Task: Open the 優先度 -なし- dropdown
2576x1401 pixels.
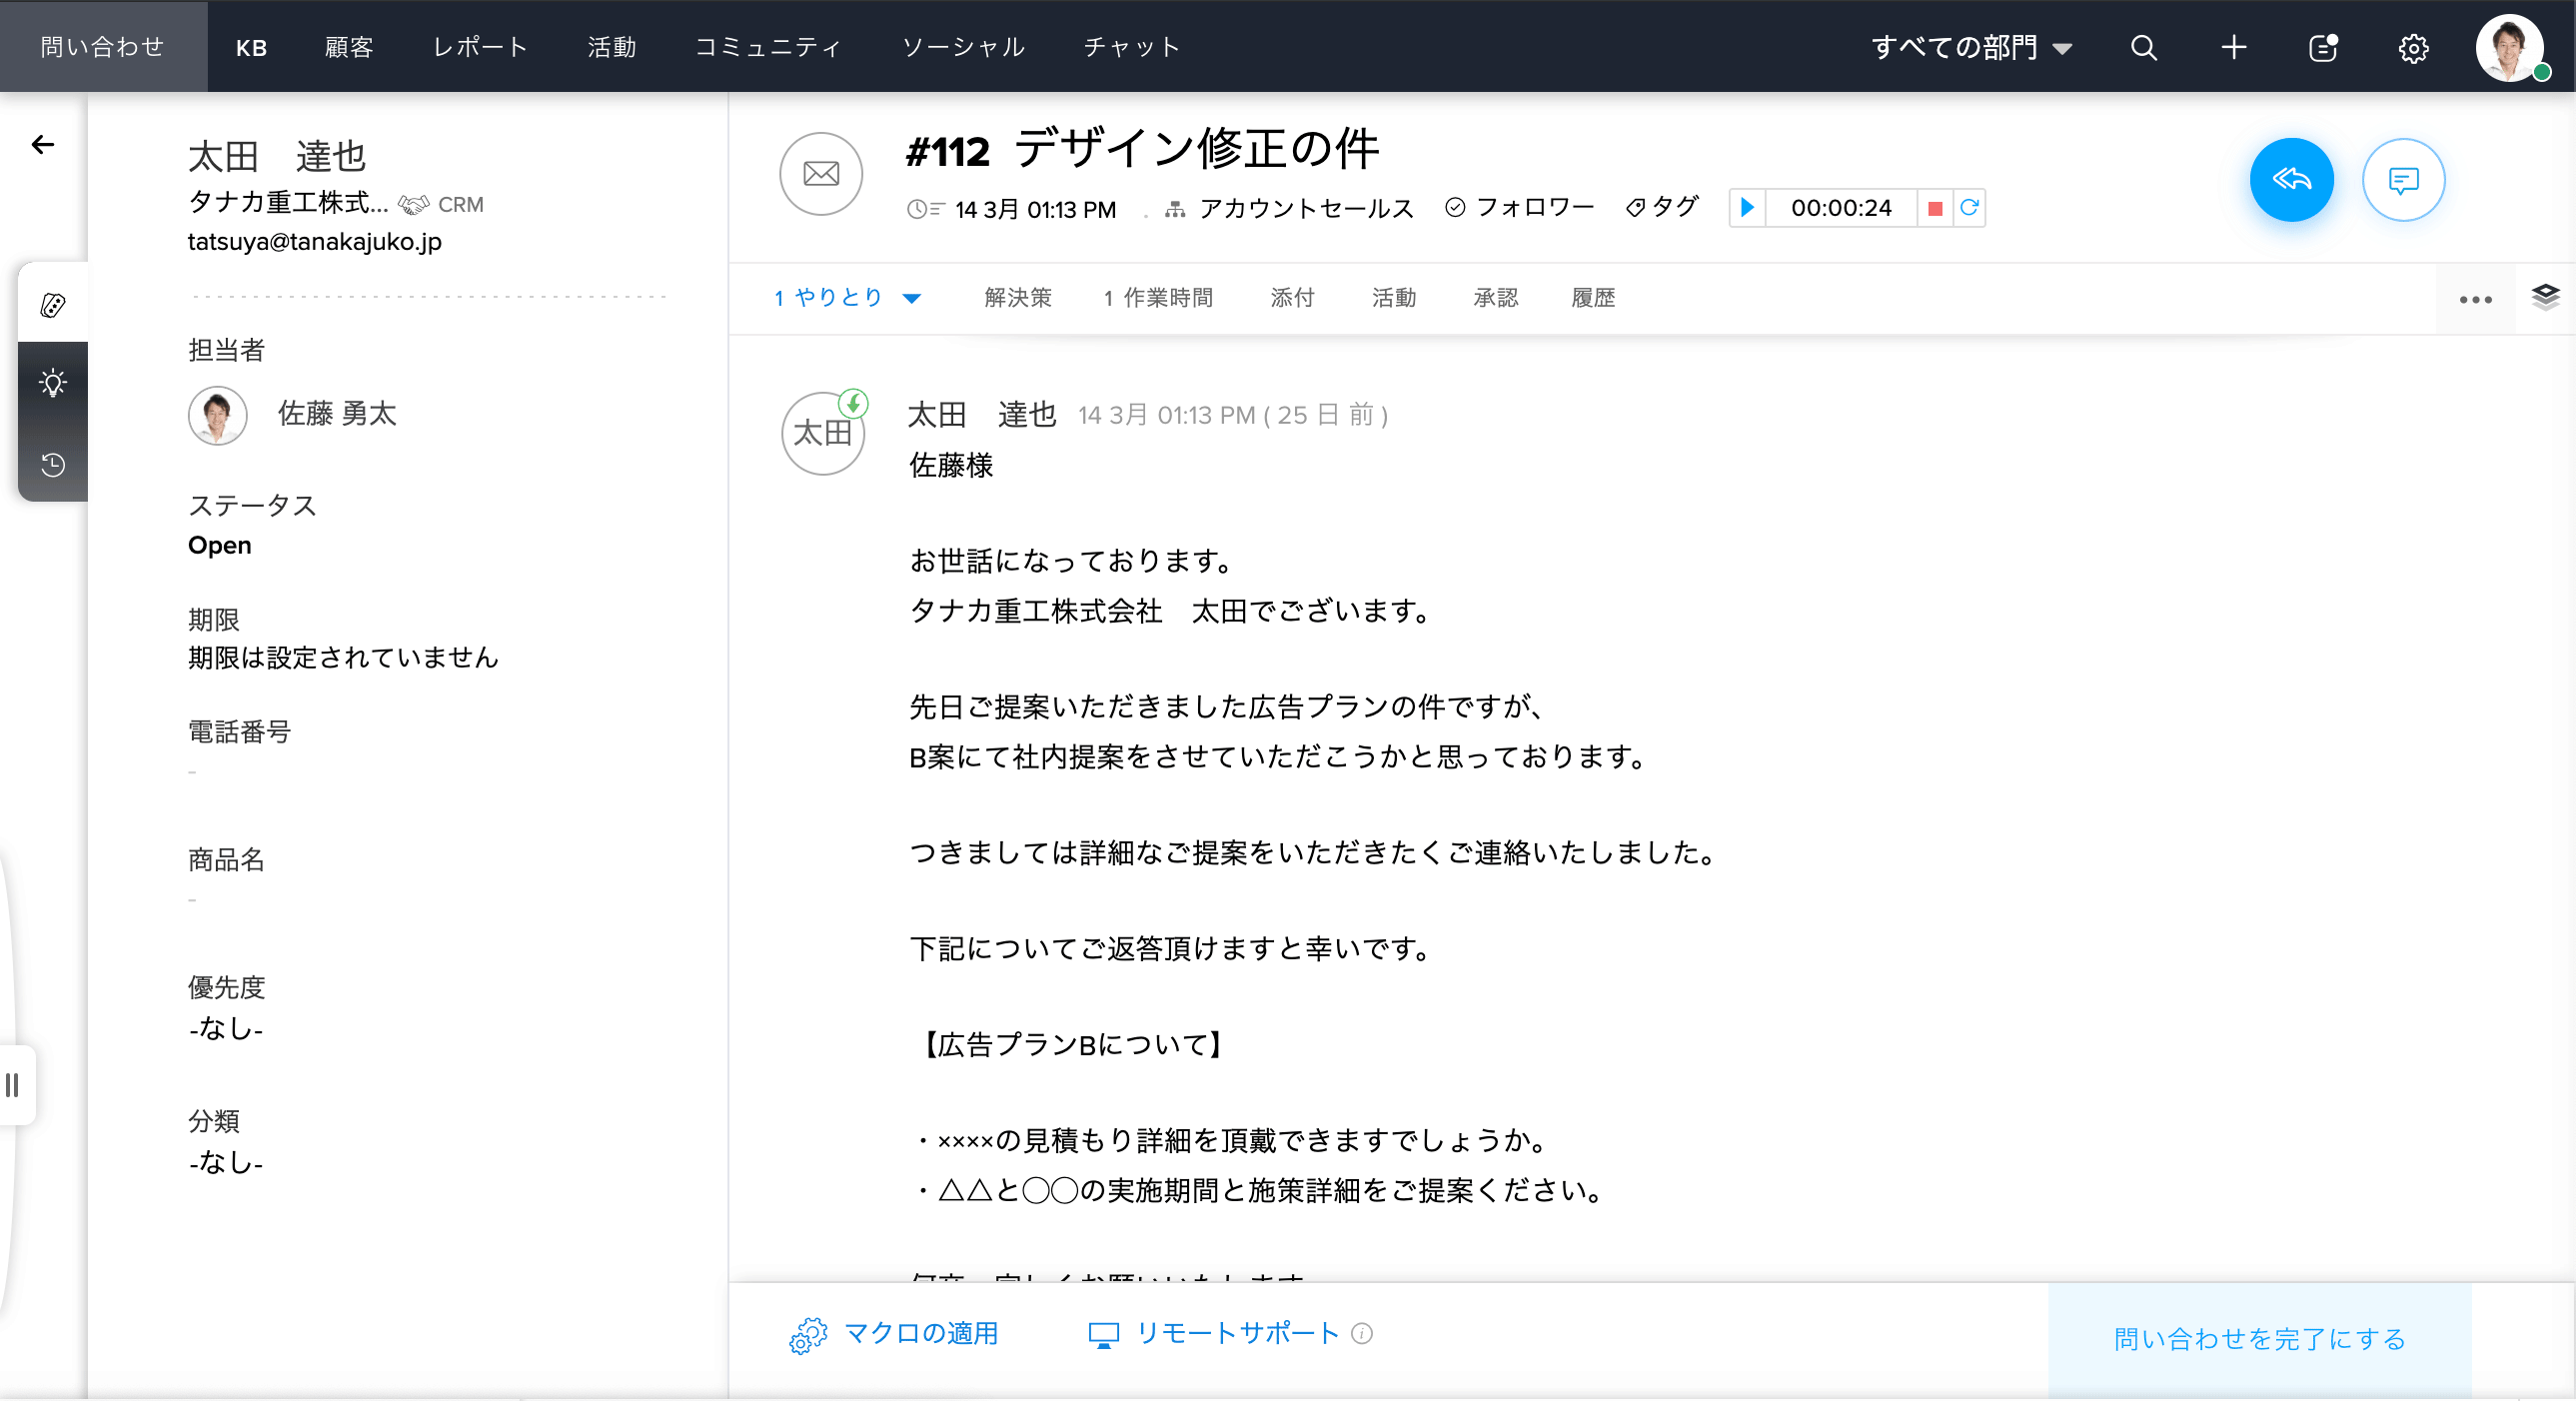Action: pyautogui.click(x=226, y=1028)
